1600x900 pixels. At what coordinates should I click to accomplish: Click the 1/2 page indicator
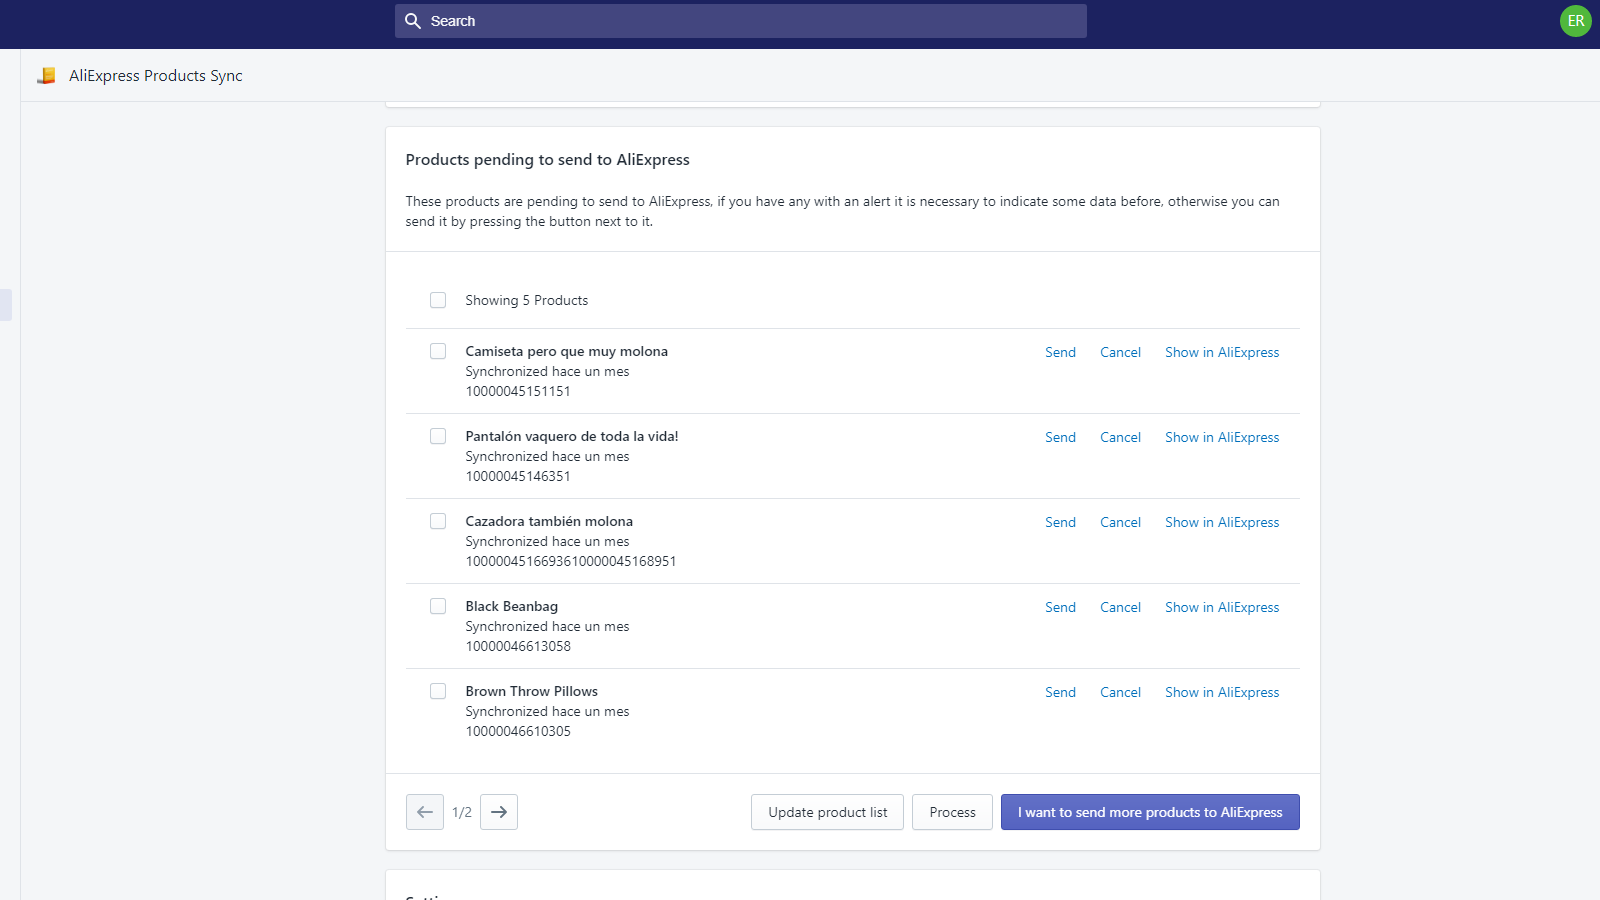click(462, 812)
